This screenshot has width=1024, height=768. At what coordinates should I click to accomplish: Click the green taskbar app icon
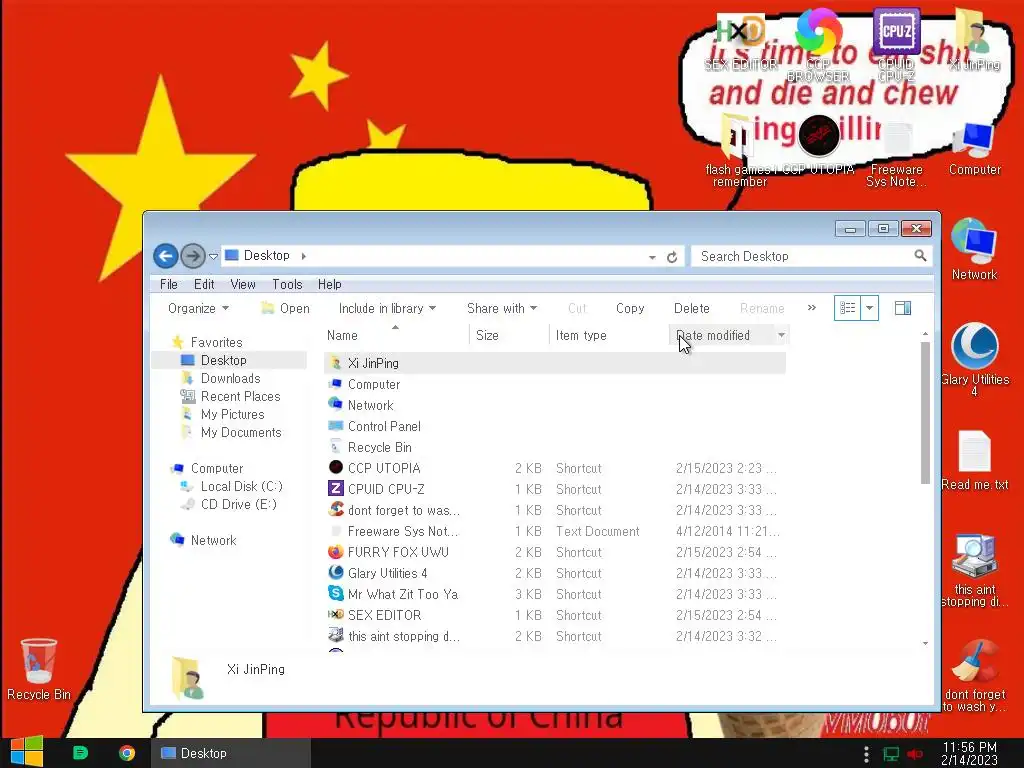(x=80, y=753)
